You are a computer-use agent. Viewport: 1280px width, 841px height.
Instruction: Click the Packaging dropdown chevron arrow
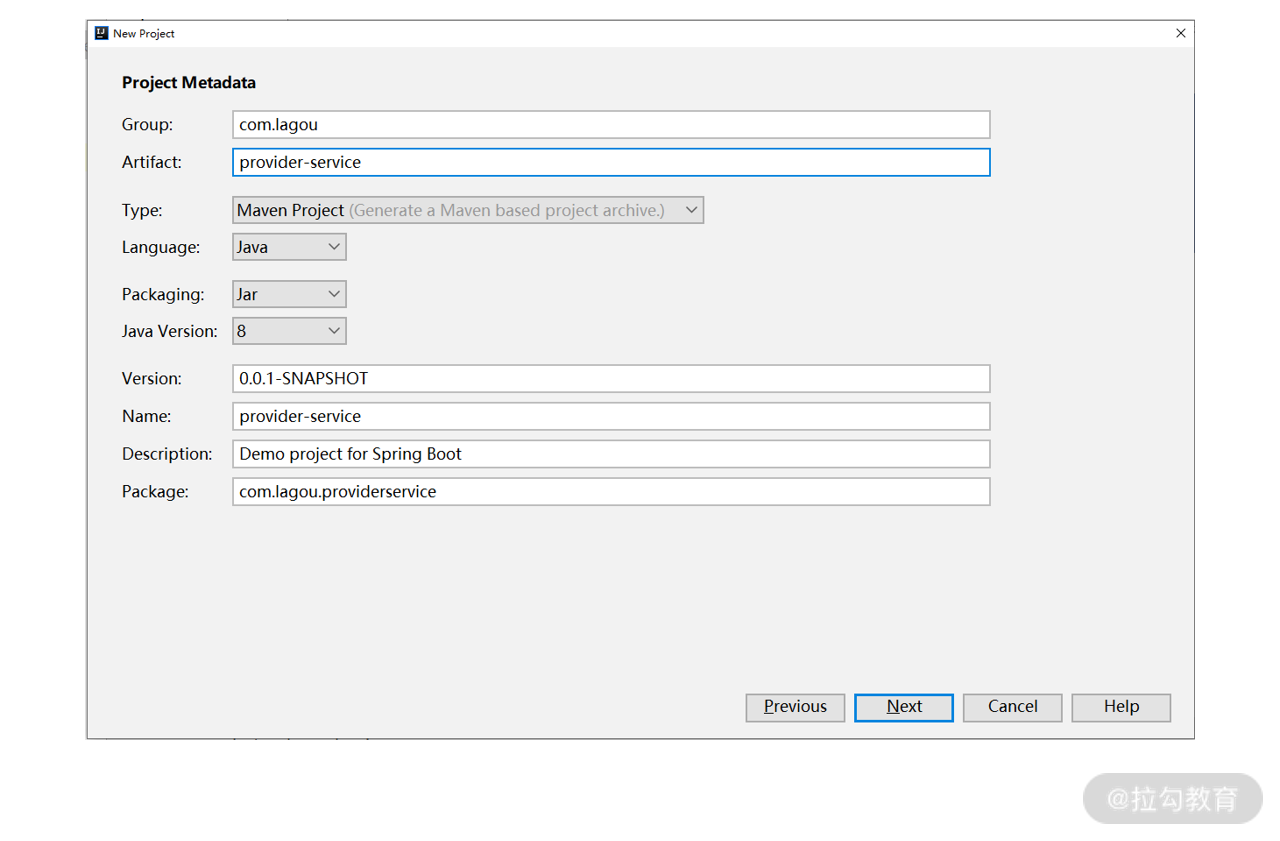point(334,294)
